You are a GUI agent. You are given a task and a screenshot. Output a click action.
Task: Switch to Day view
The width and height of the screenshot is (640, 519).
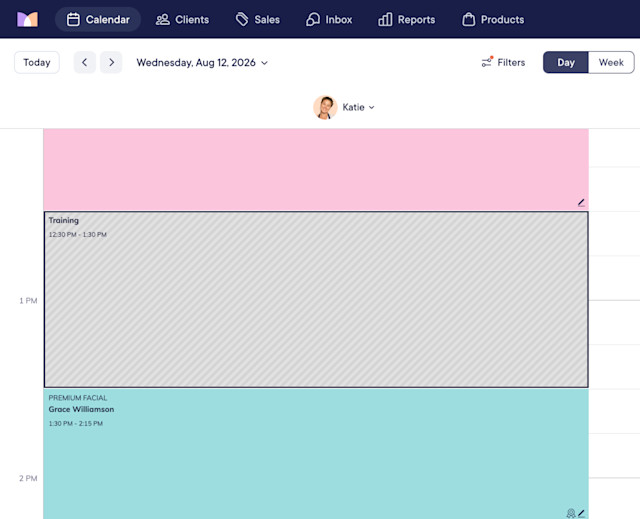coord(566,62)
